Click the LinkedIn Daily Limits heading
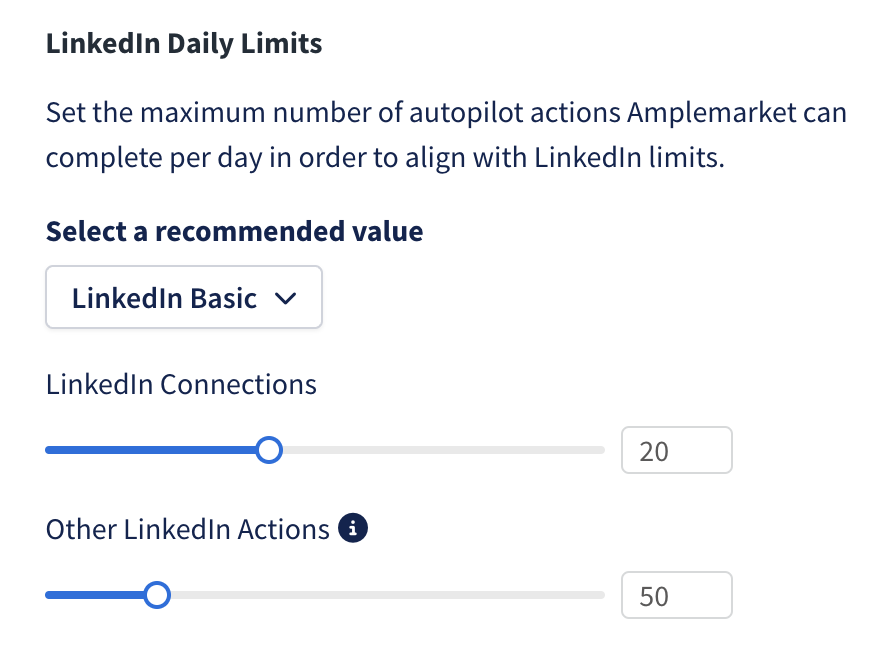Image resolution: width=880 pixels, height=654 pixels. point(184,44)
